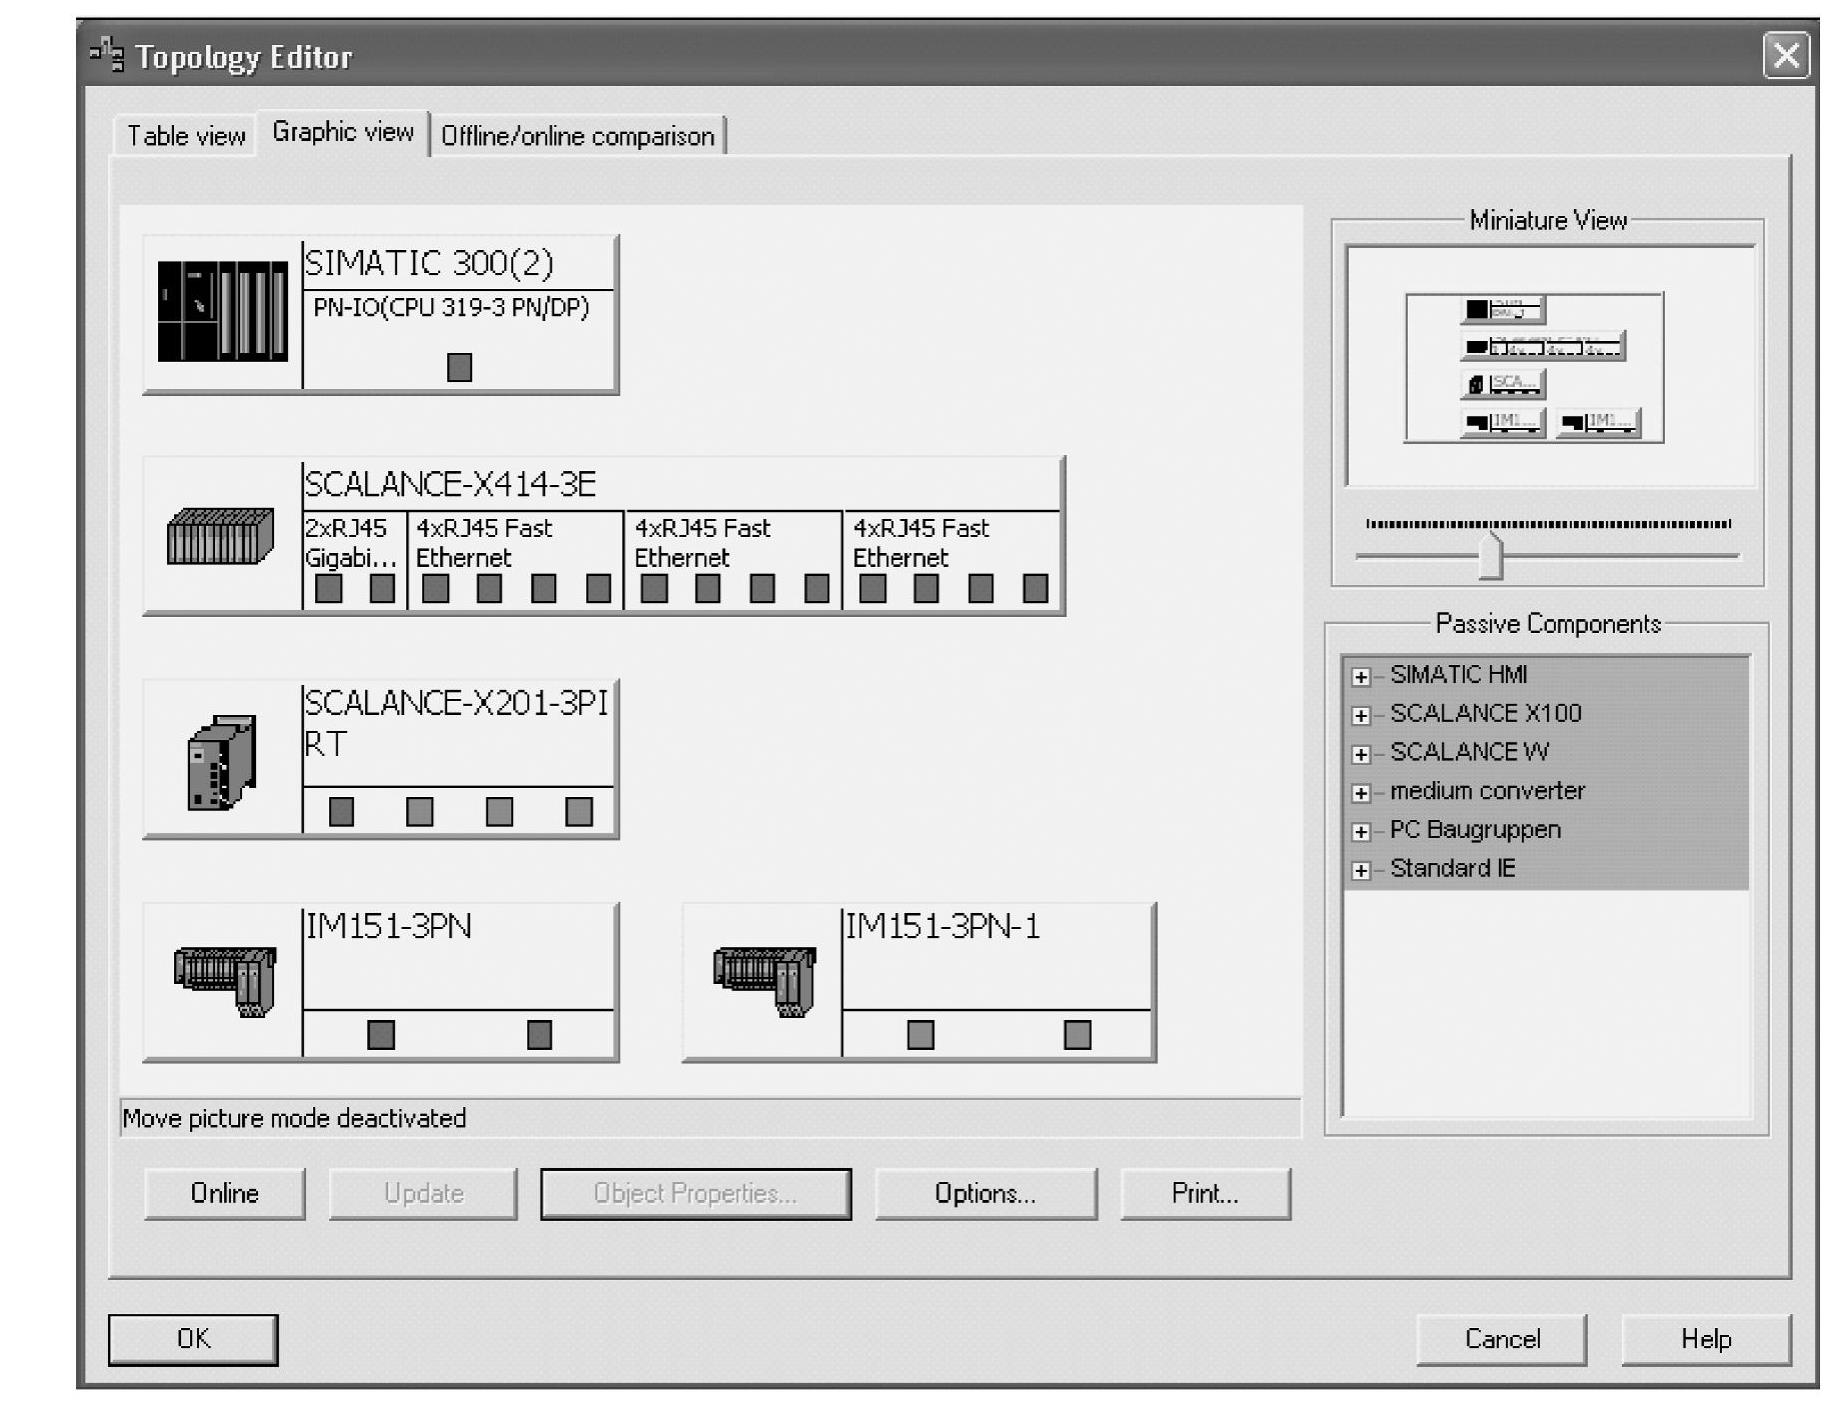Image resolution: width=1834 pixels, height=1404 pixels.
Task: Click the SIMATIC 300(2) rack device icon
Action: (x=222, y=310)
